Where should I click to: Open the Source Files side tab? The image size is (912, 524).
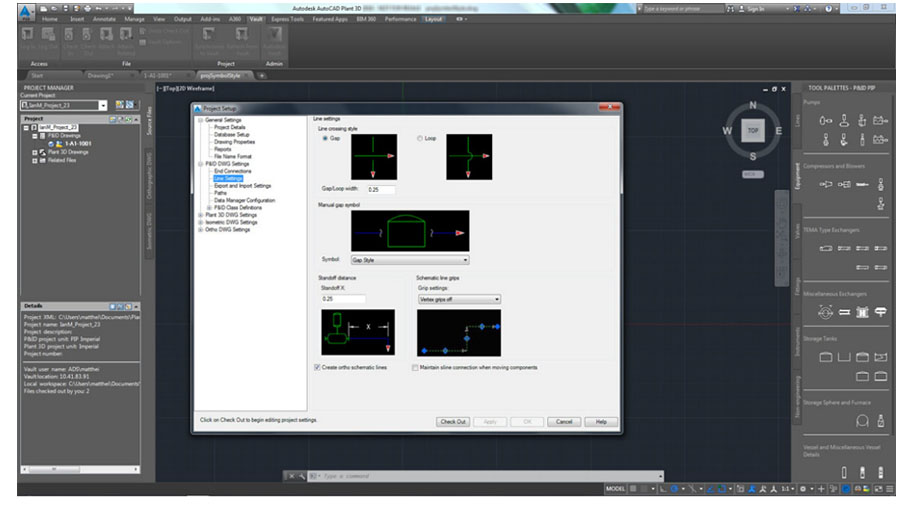(149, 120)
